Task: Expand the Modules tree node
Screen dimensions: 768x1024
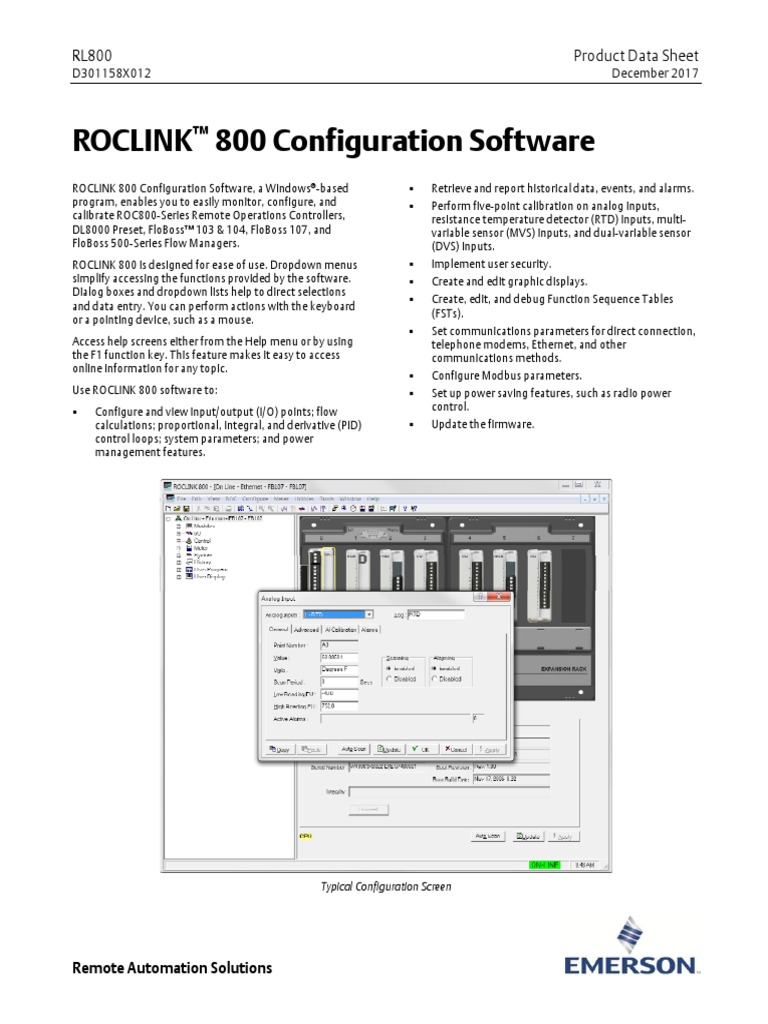Action: coord(179,526)
